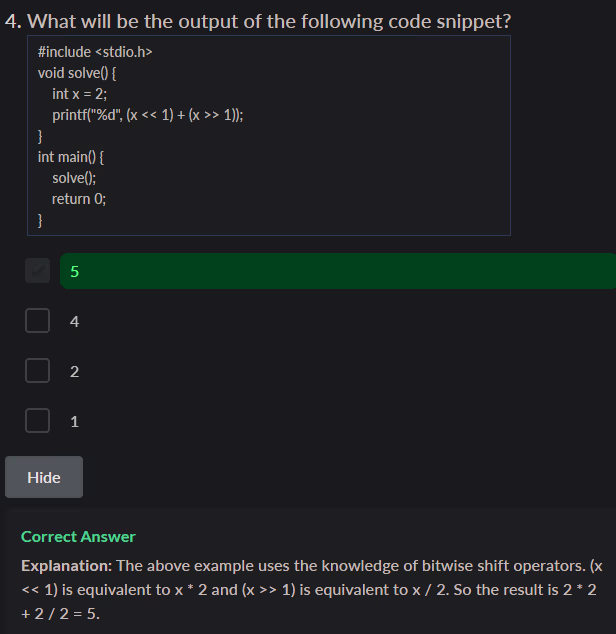
Task: Click the green Correct Answer heading
Action: [x=78, y=537]
